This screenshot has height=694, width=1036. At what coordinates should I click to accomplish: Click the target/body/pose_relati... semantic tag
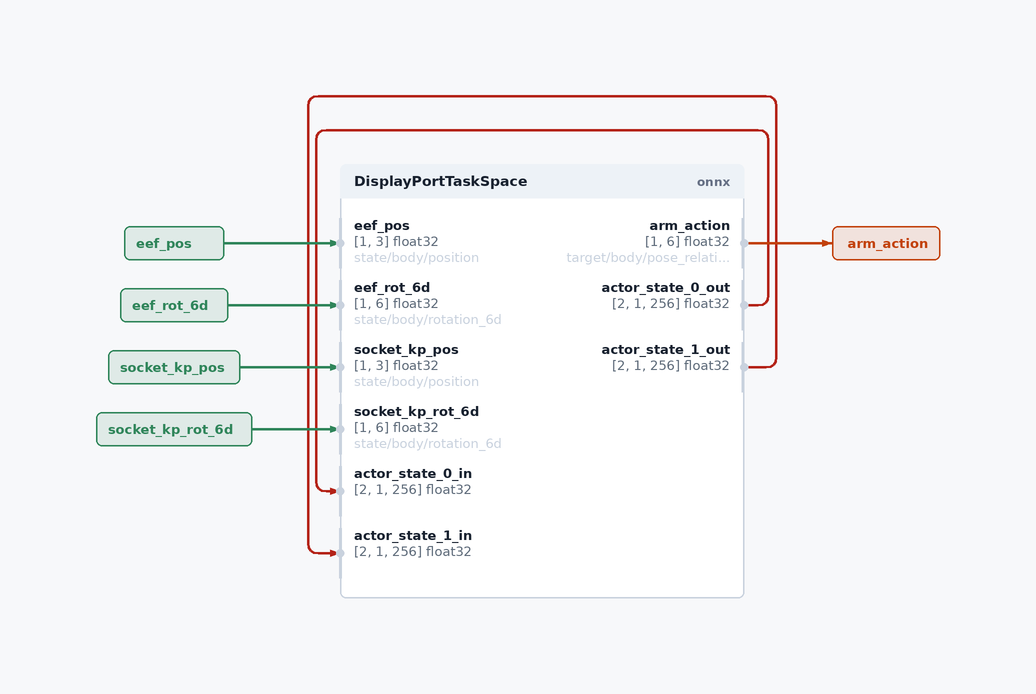[648, 258]
